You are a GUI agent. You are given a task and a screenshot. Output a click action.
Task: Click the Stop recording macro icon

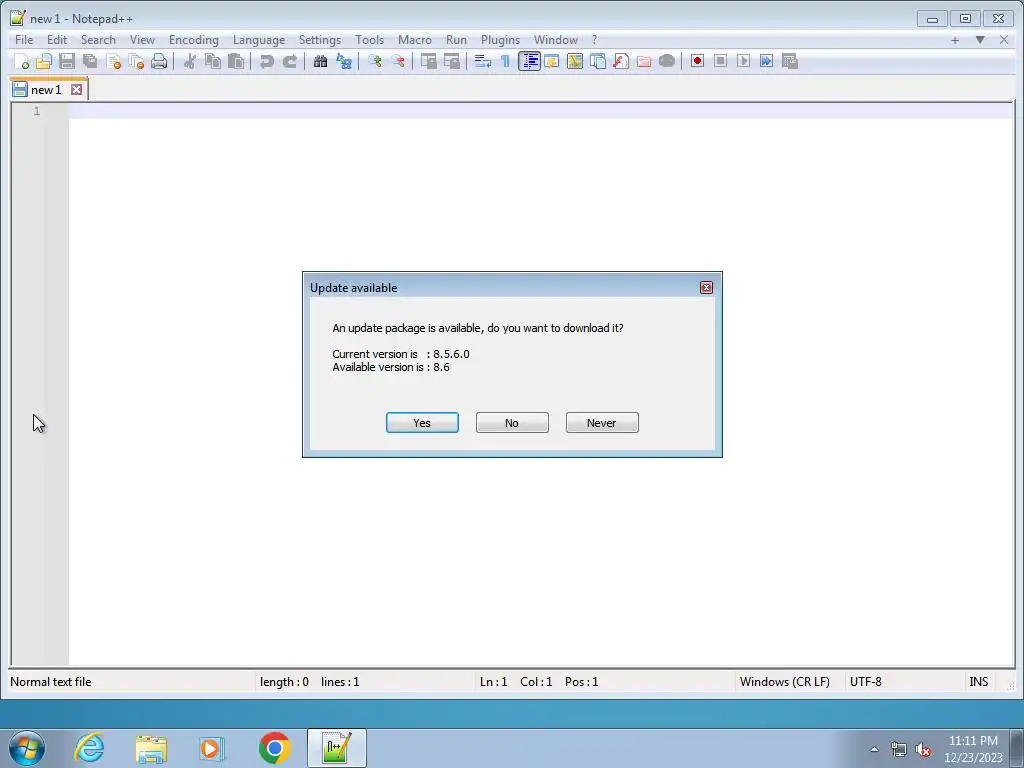tap(720, 61)
